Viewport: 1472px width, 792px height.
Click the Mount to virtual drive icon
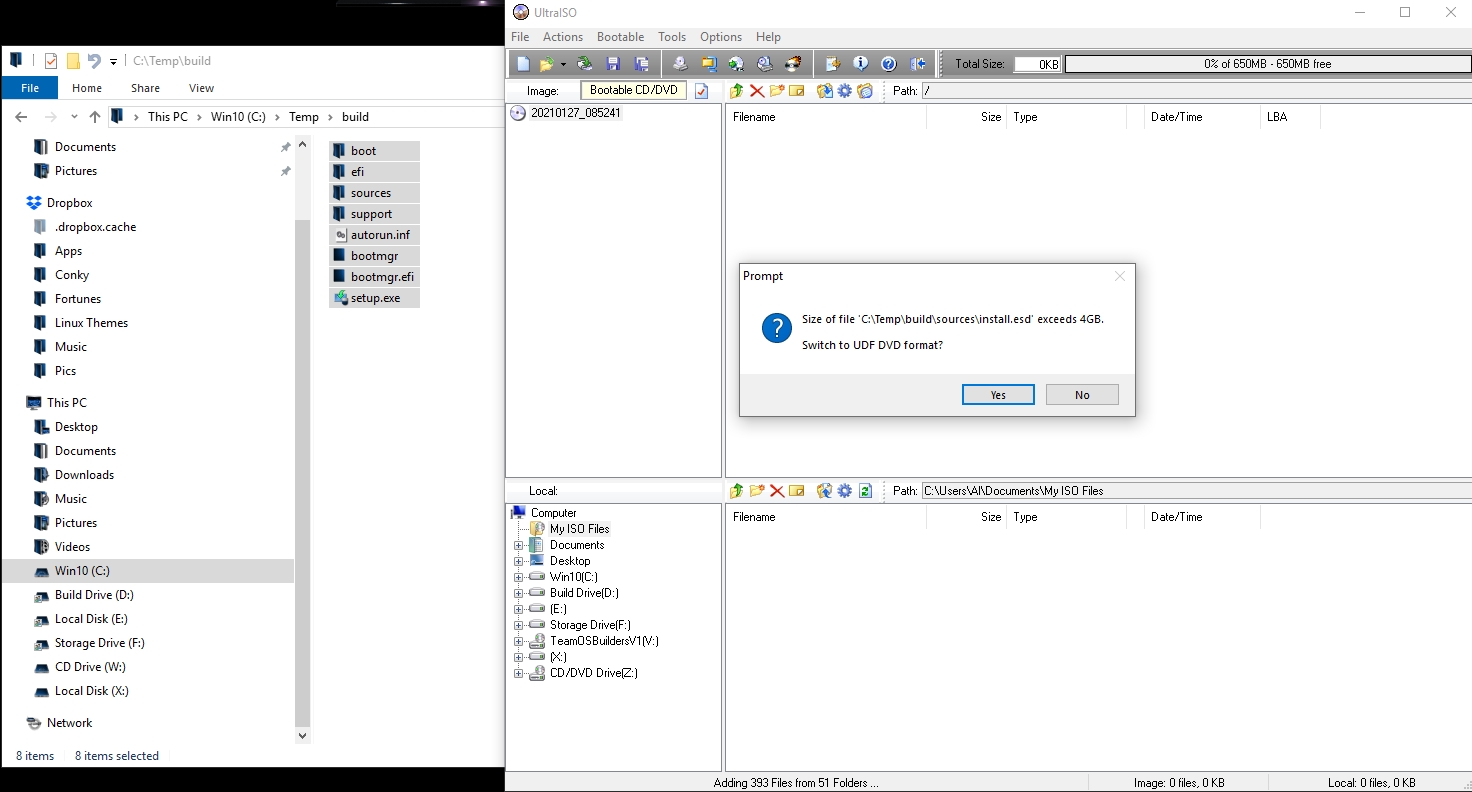[x=765, y=64]
